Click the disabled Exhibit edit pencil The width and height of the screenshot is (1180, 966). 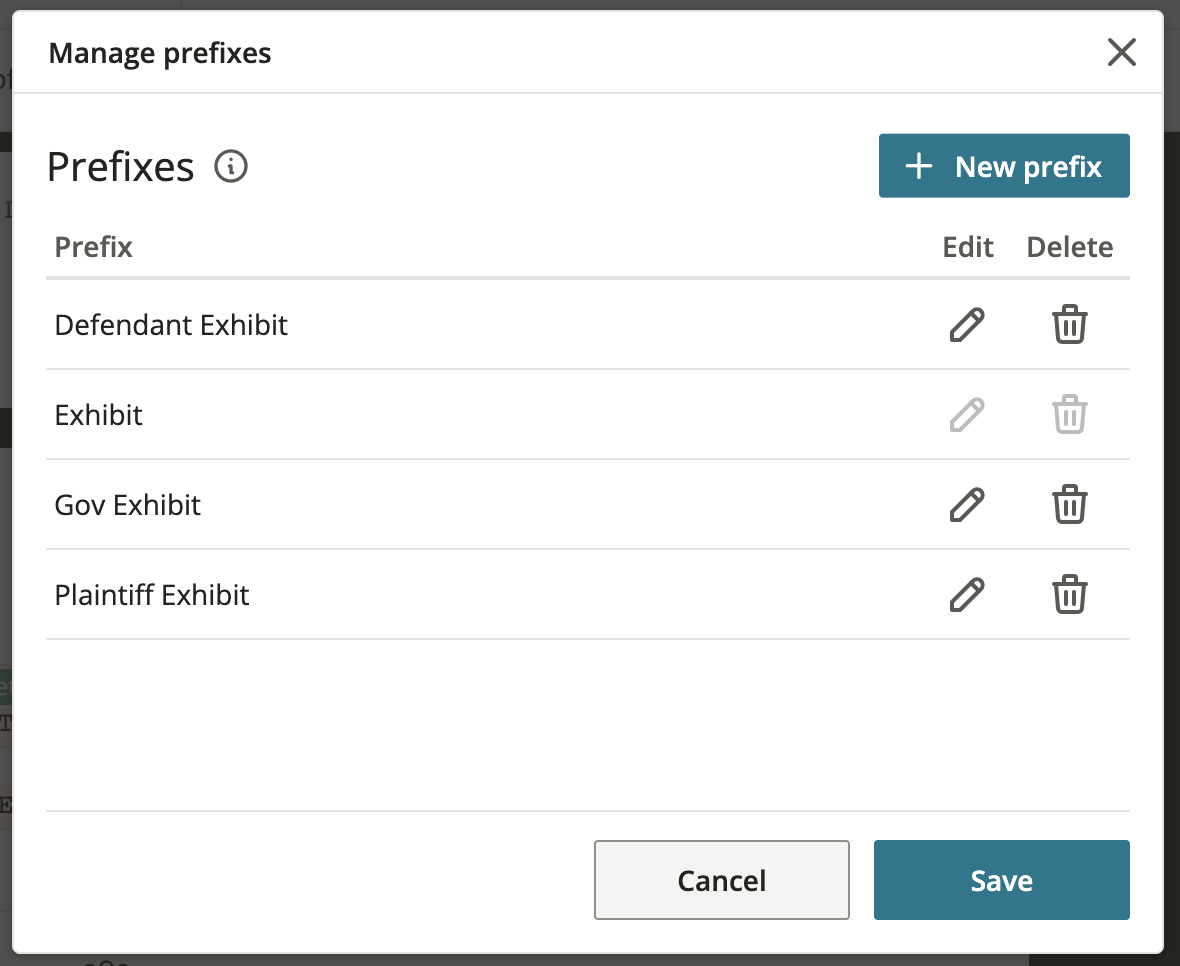coord(967,415)
